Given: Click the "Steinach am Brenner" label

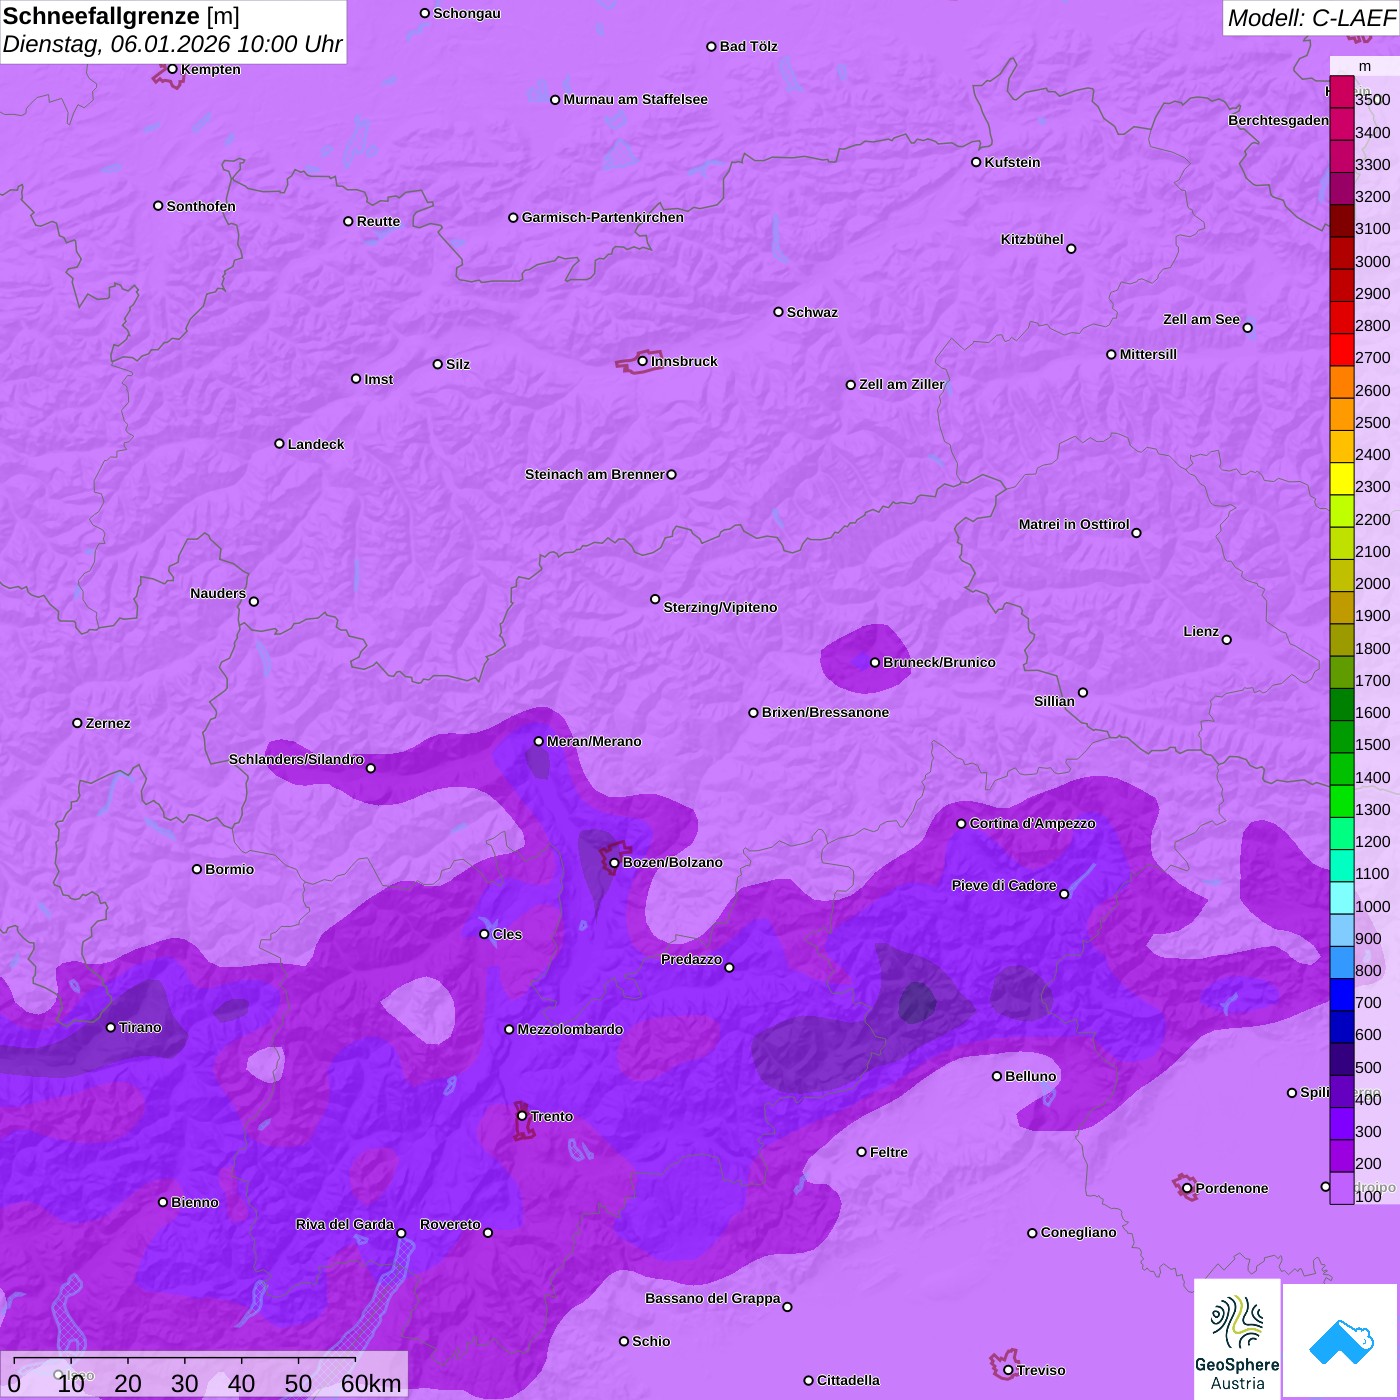Looking at the screenshot, I should 595,474.
